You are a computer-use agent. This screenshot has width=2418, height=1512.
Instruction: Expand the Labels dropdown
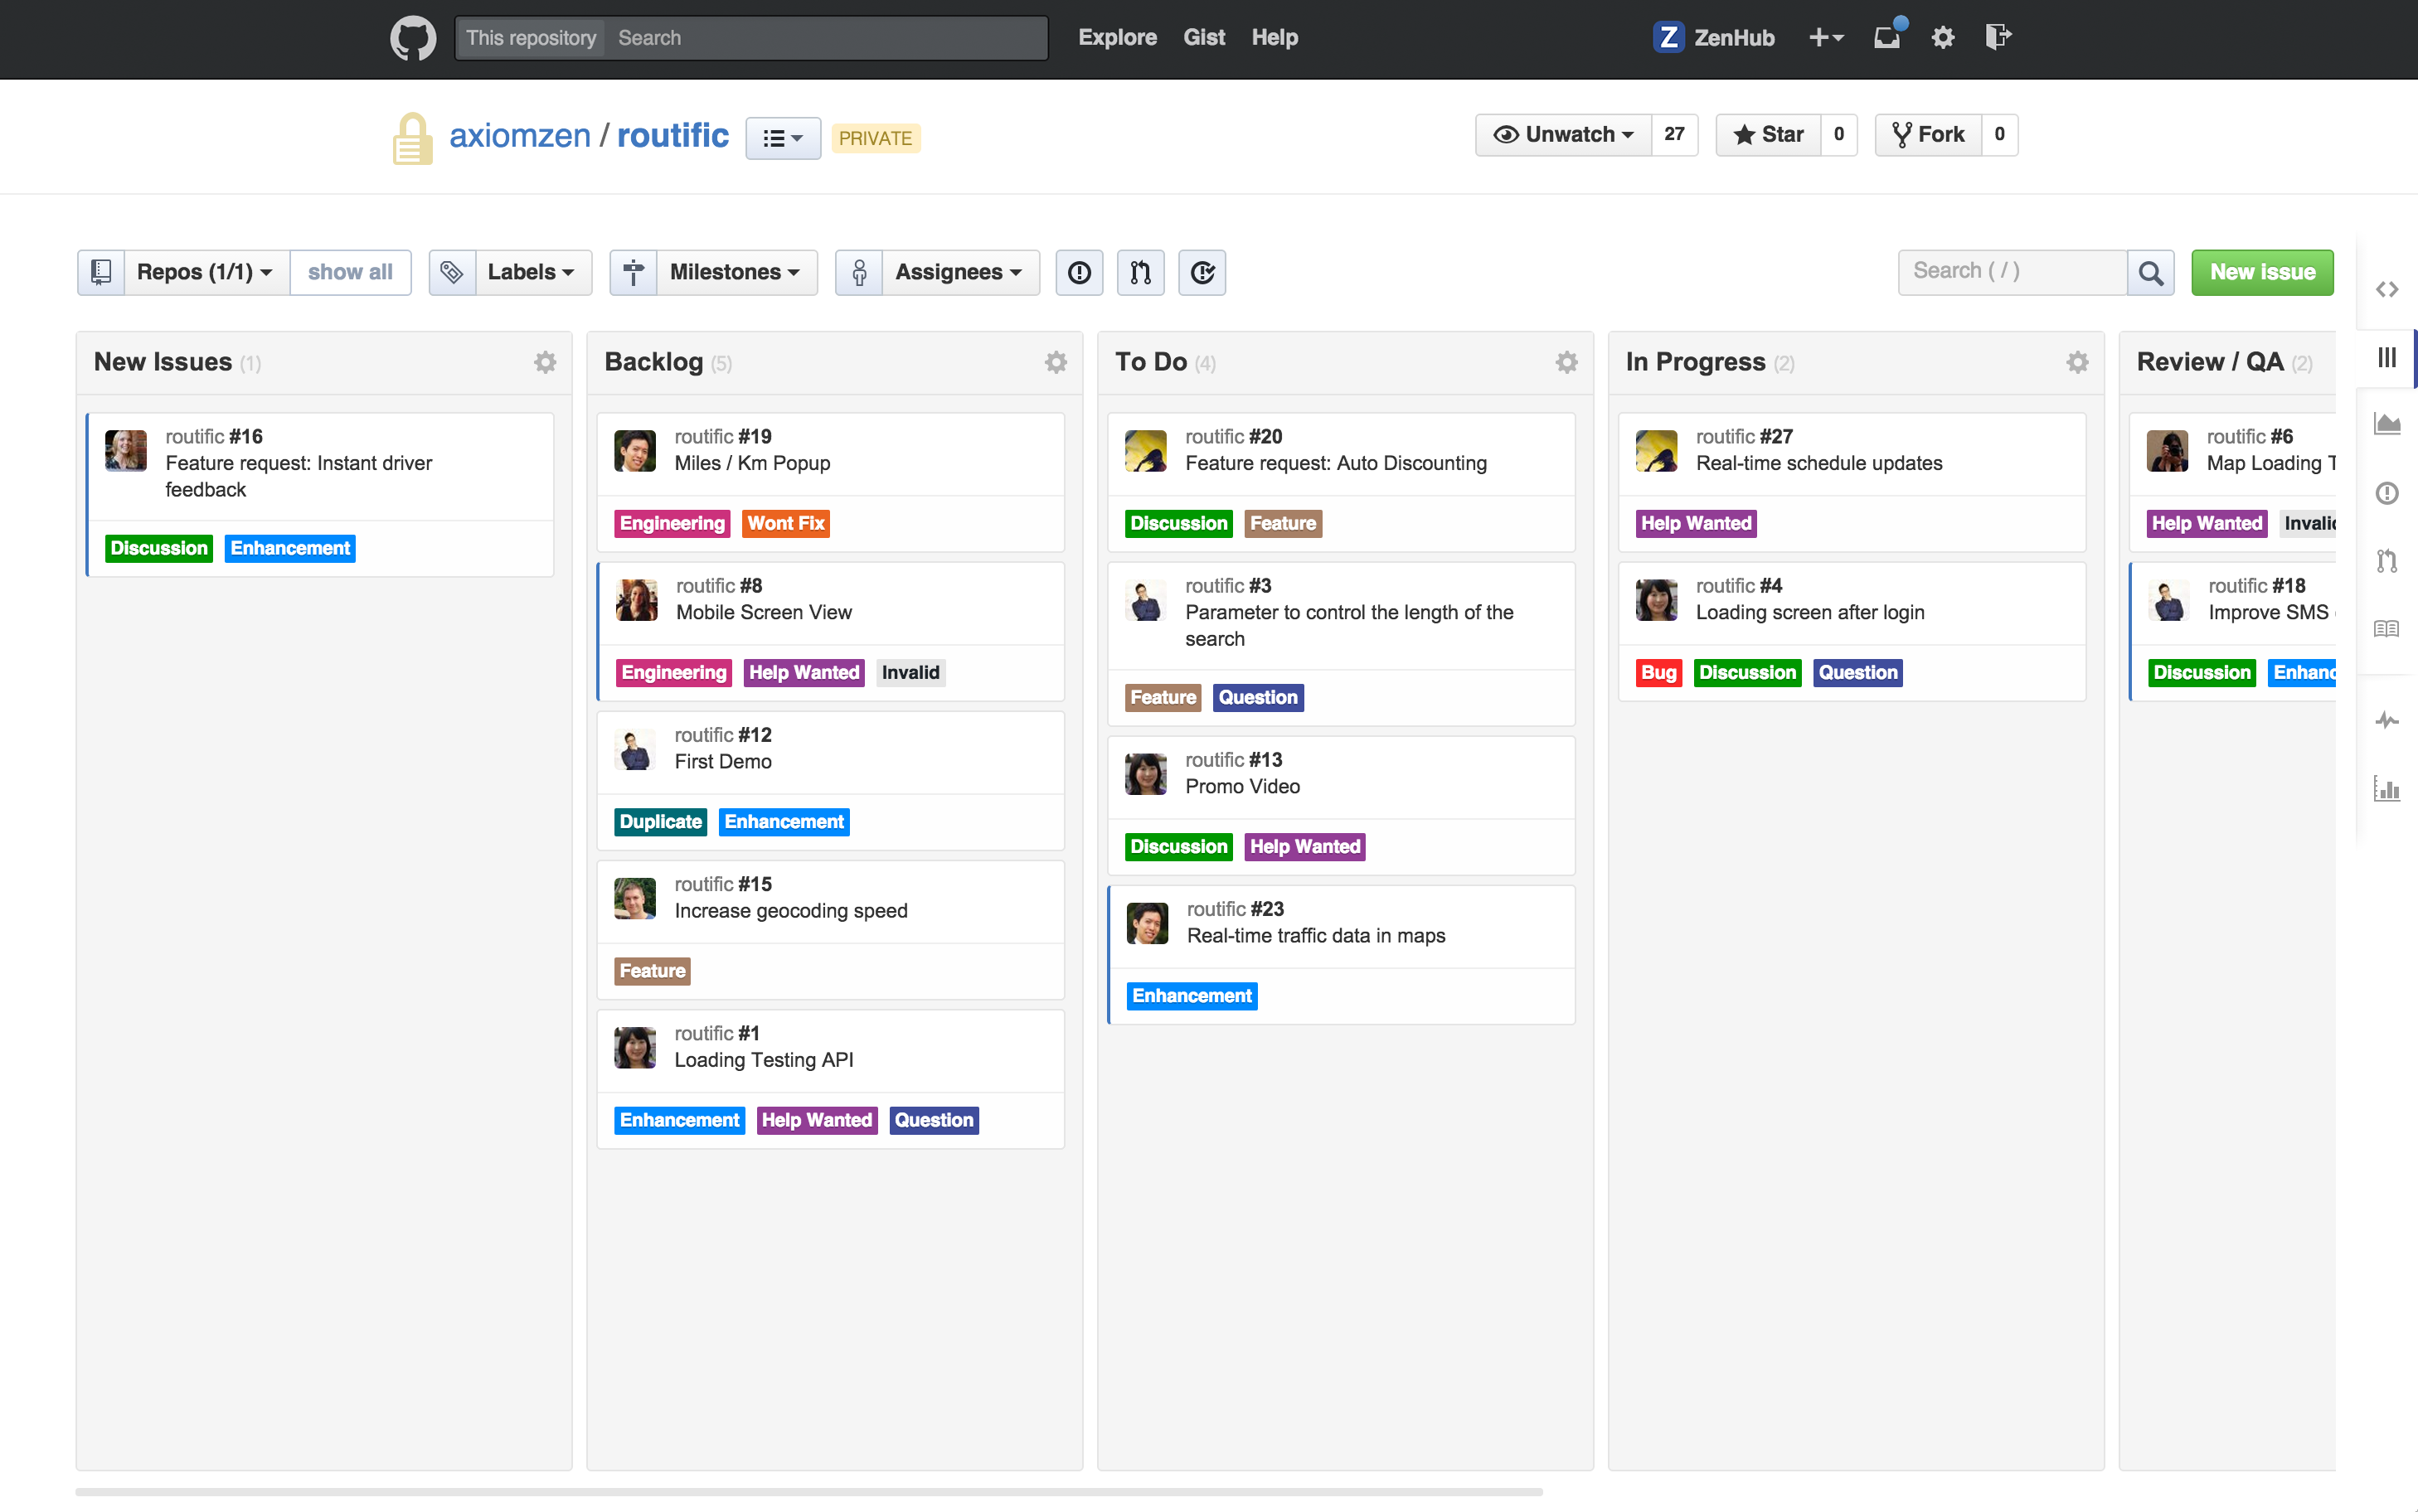pos(530,272)
